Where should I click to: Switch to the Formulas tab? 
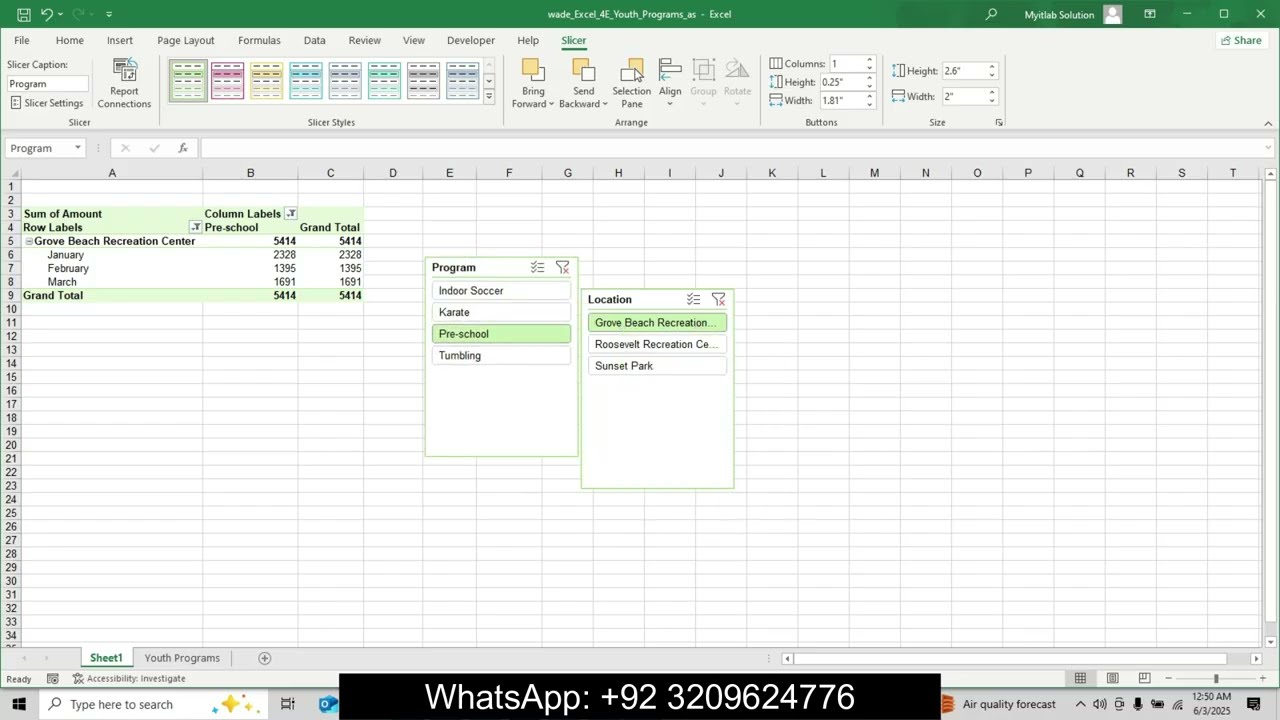[259, 40]
